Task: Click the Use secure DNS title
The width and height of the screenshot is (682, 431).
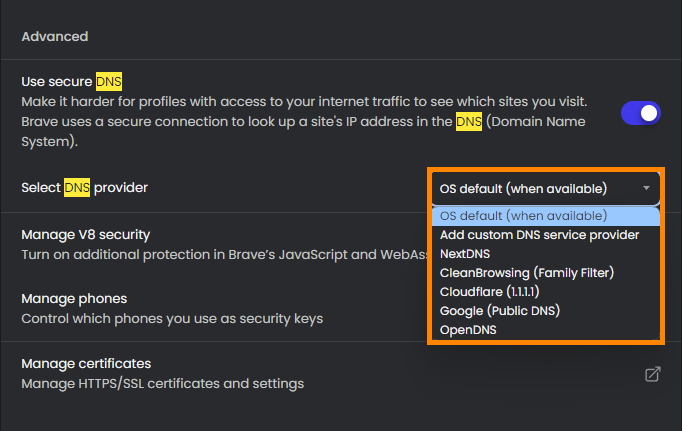Action: (x=72, y=82)
